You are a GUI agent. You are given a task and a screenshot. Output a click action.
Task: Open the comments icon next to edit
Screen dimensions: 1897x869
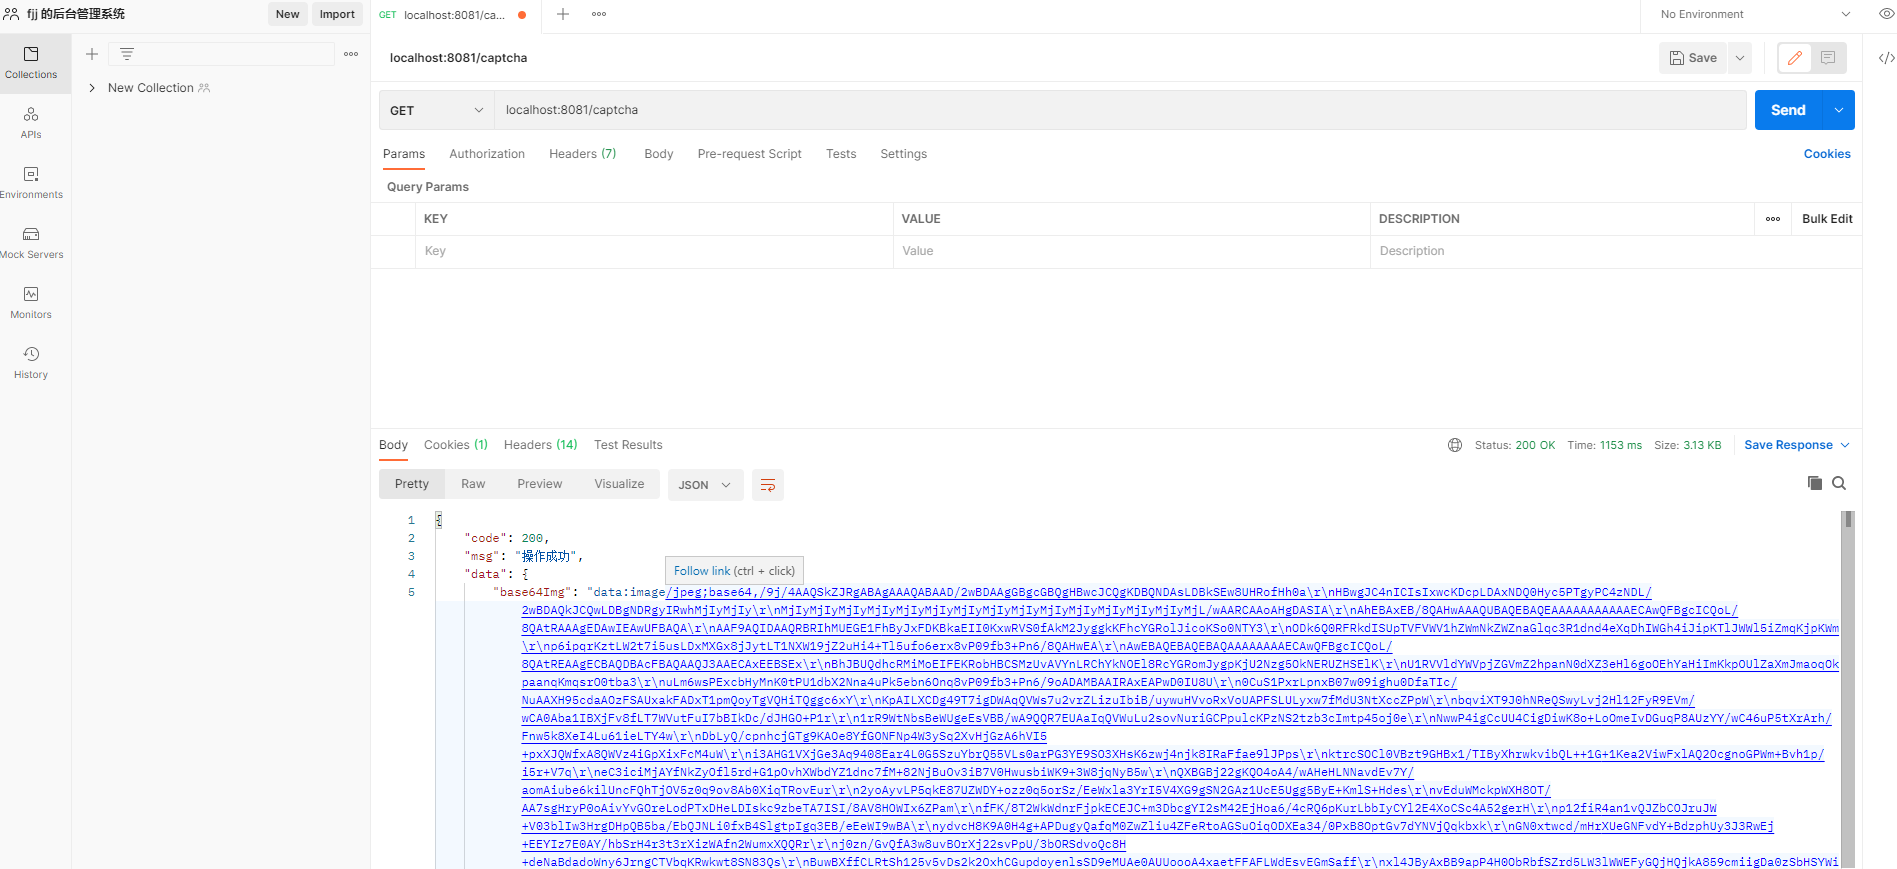1828,58
